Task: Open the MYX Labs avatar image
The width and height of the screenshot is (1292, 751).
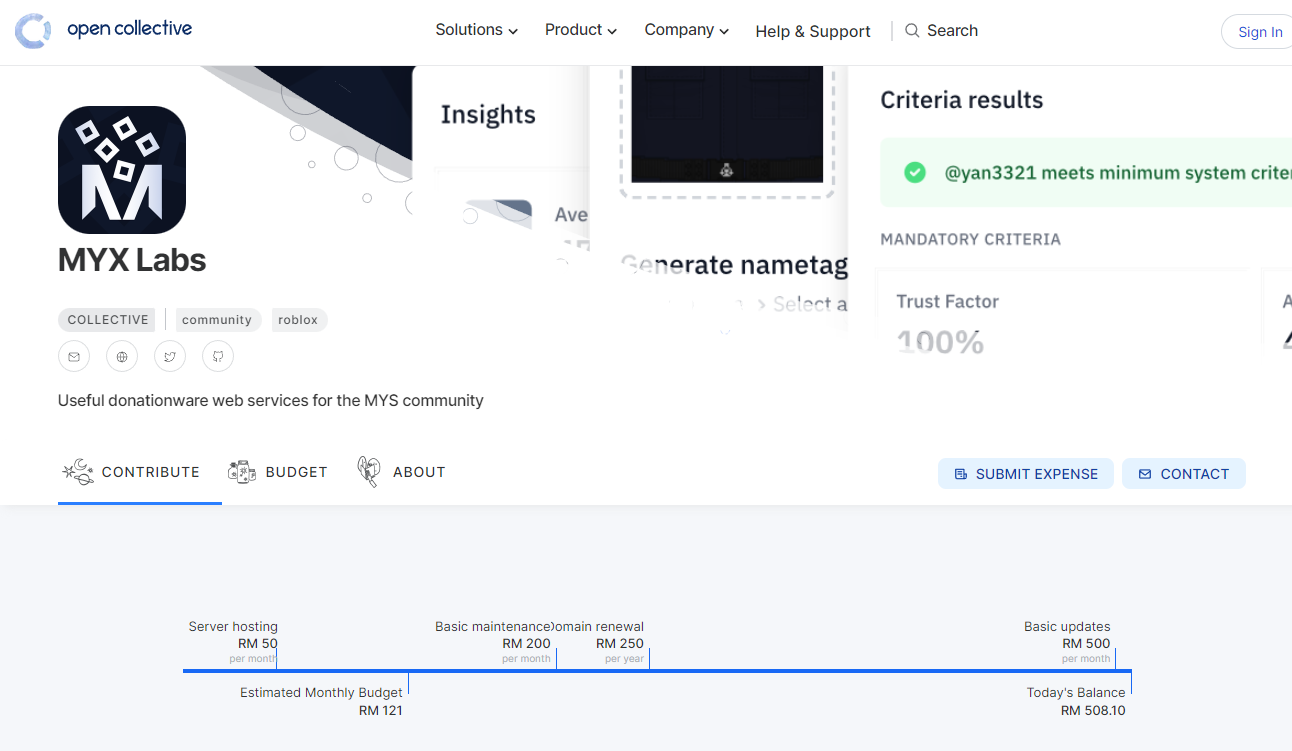Action: (x=122, y=170)
